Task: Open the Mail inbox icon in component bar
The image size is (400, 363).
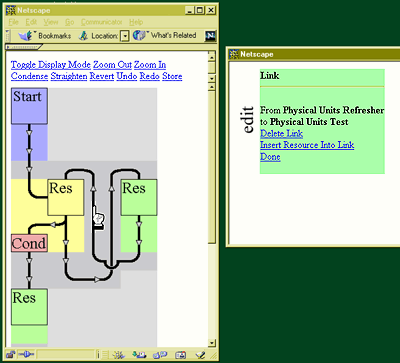Action: point(138,355)
